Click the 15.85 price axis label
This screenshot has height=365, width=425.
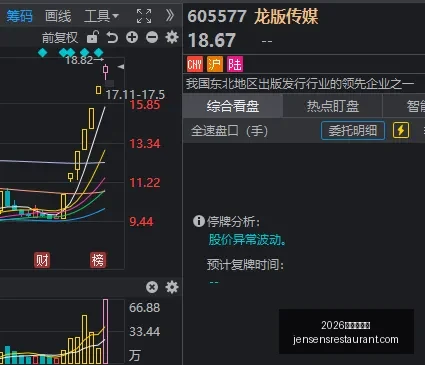(x=145, y=105)
